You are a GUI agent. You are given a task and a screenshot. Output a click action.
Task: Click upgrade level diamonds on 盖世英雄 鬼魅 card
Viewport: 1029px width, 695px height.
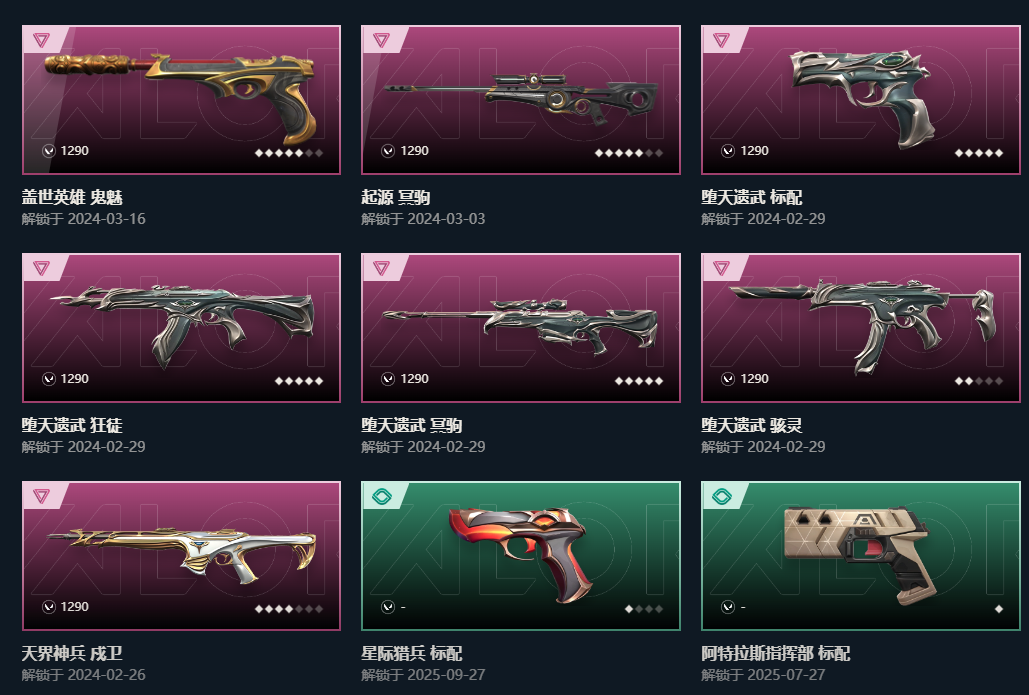289,153
